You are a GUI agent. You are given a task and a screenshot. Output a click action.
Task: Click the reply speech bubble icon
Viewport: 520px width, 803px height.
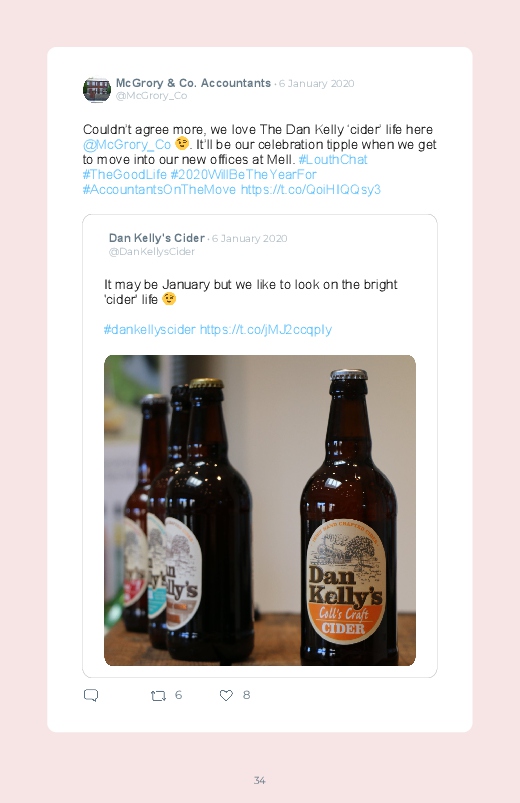coord(91,695)
